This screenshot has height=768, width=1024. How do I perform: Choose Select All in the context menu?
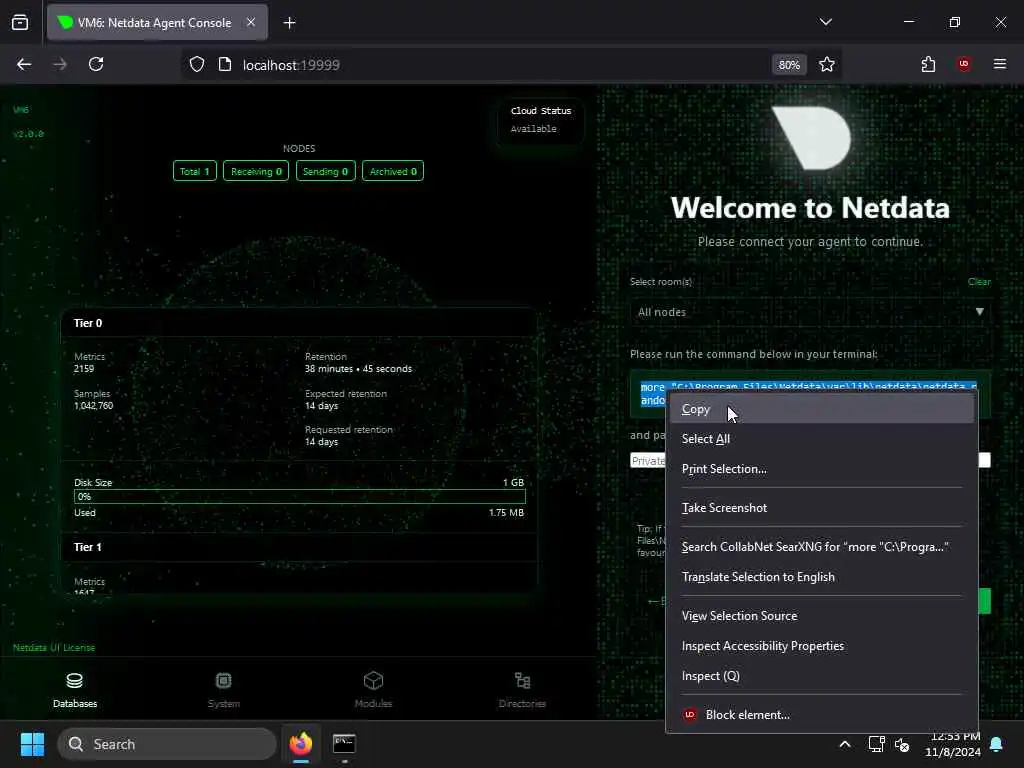[822, 439]
